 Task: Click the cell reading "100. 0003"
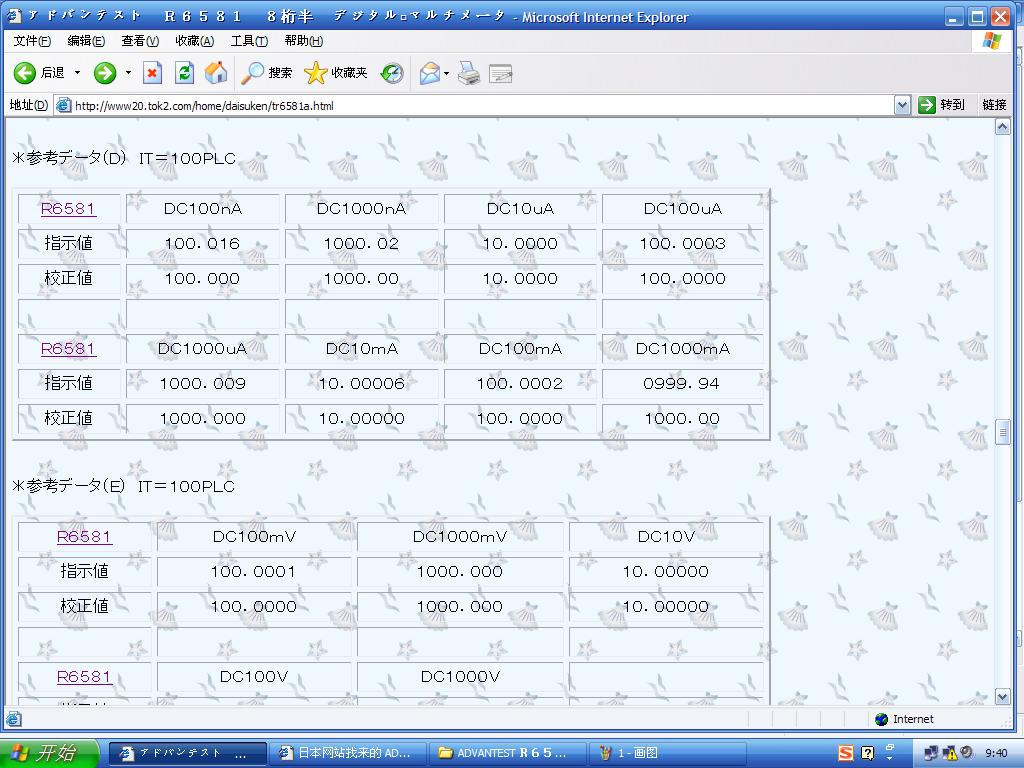pos(682,244)
